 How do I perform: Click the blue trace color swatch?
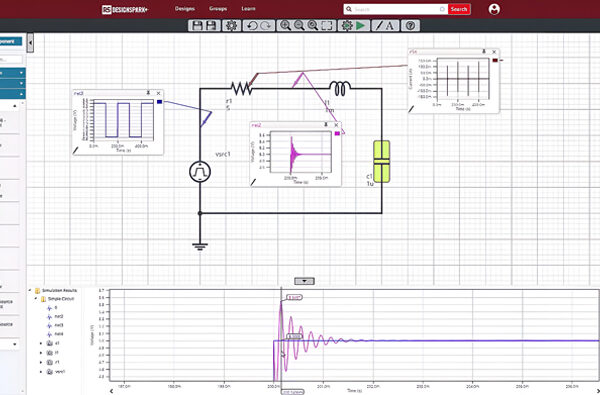pyautogui.click(x=160, y=102)
